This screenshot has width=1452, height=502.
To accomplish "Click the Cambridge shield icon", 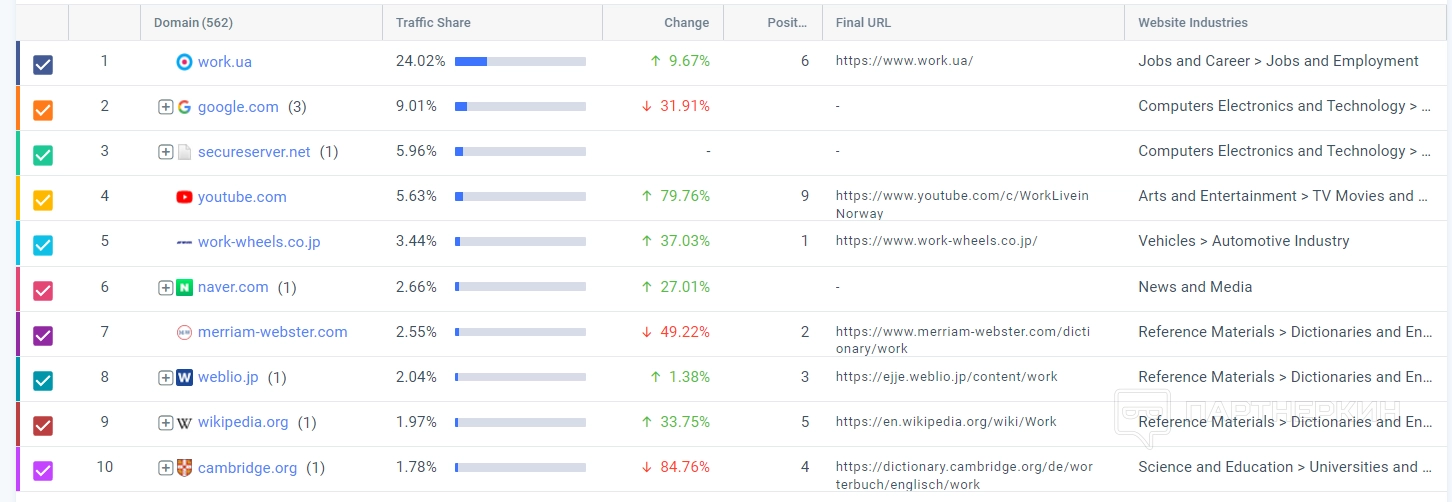I will tap(184, 468).
